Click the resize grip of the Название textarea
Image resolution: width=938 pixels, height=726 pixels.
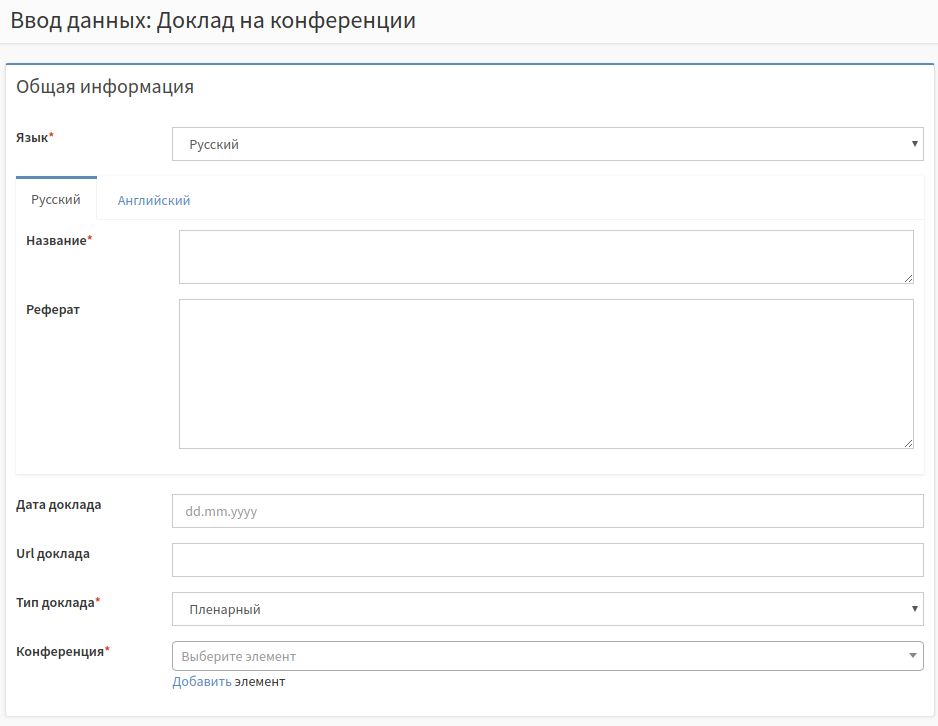[910, 278]
